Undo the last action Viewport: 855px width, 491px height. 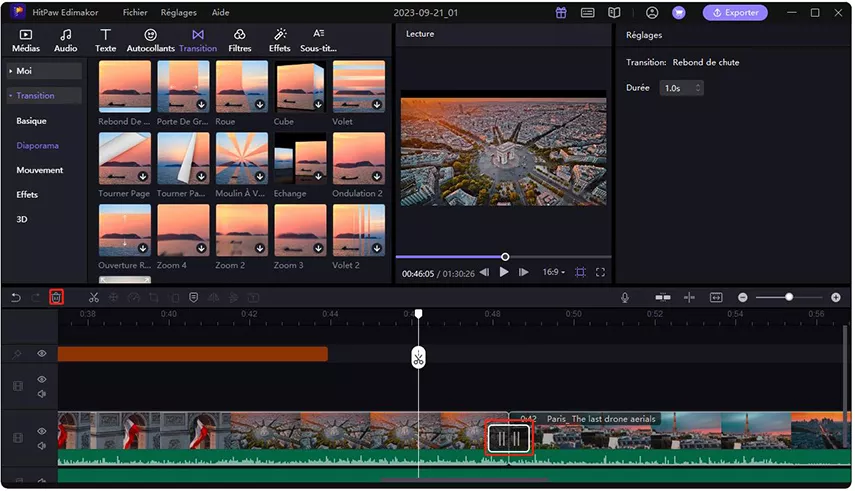coord(16,297)
